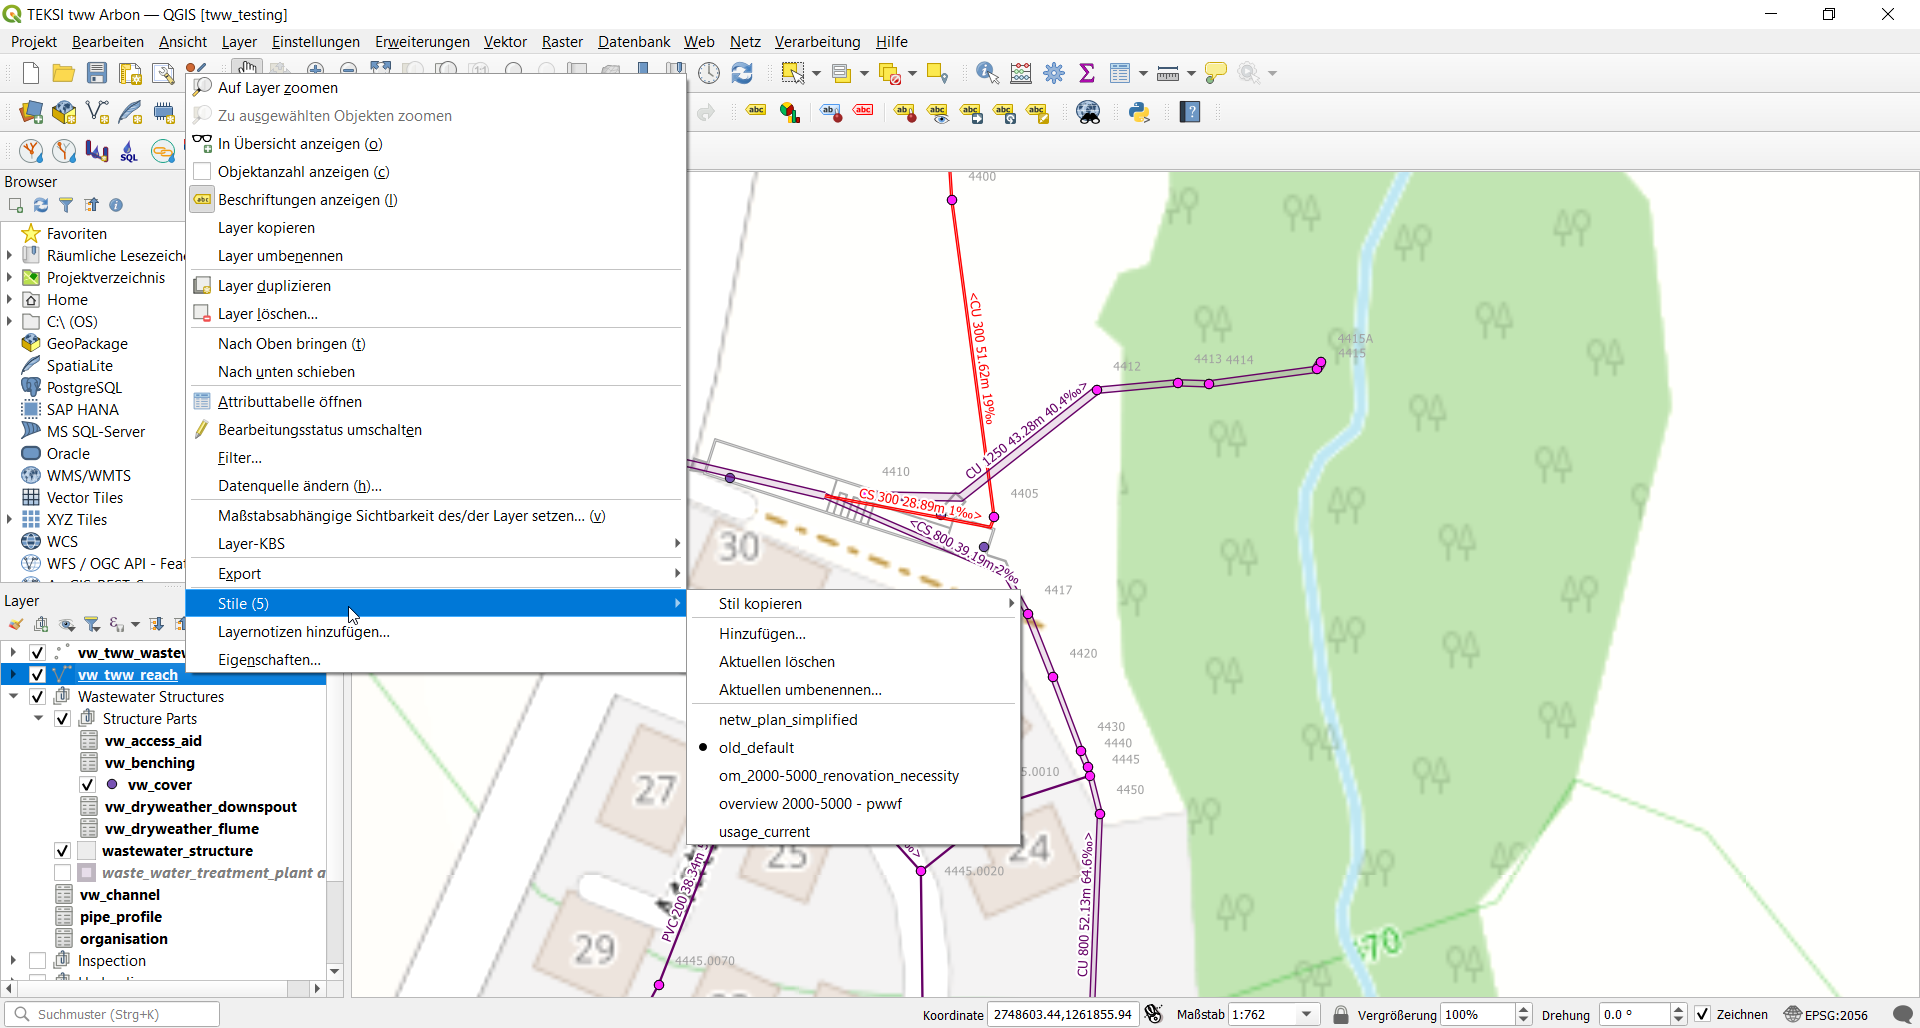Select the om_2000-5000_renovation_necessity style
Viewport: 1920px width, 1028px height.
pyautogui.click(x=853, y=776)
